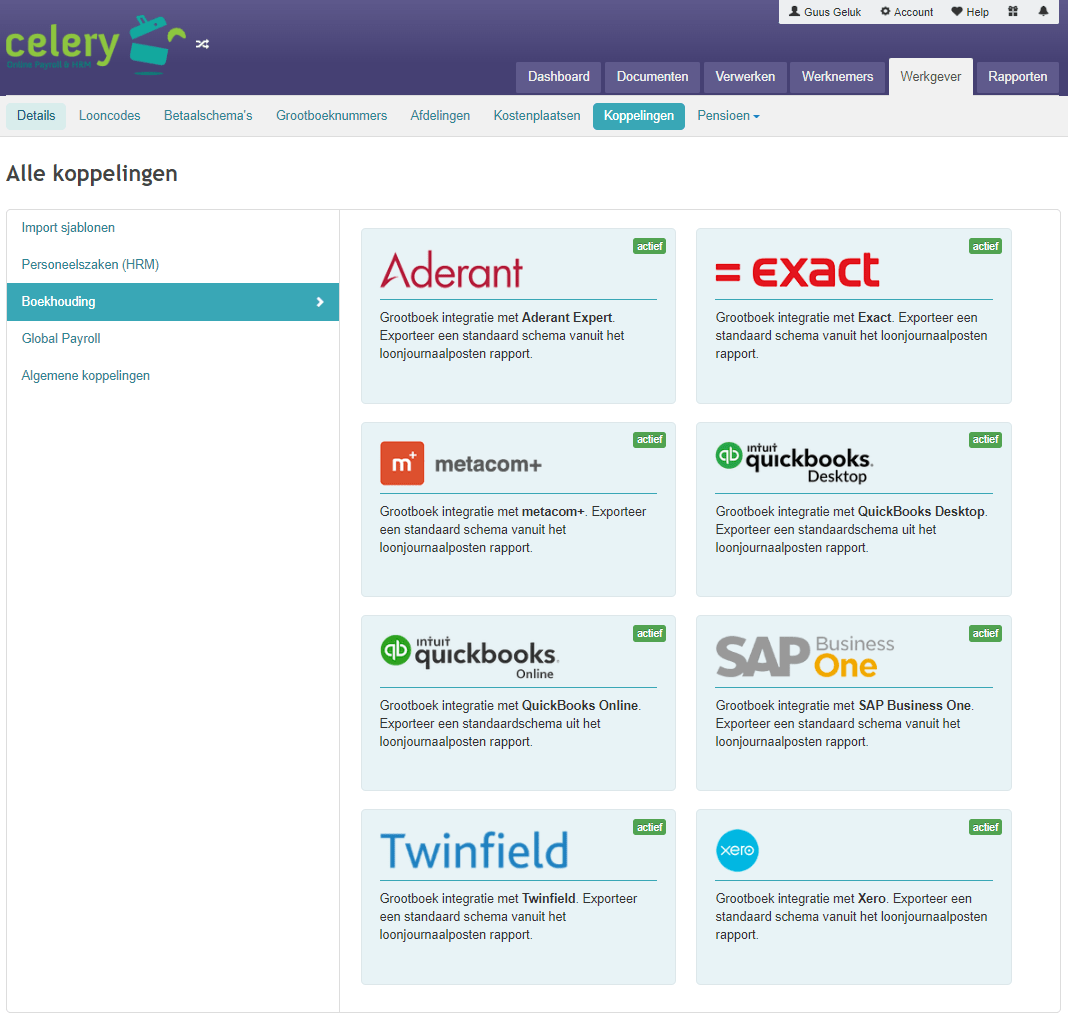
Task: Click the Help link
Action: [970, 12]
